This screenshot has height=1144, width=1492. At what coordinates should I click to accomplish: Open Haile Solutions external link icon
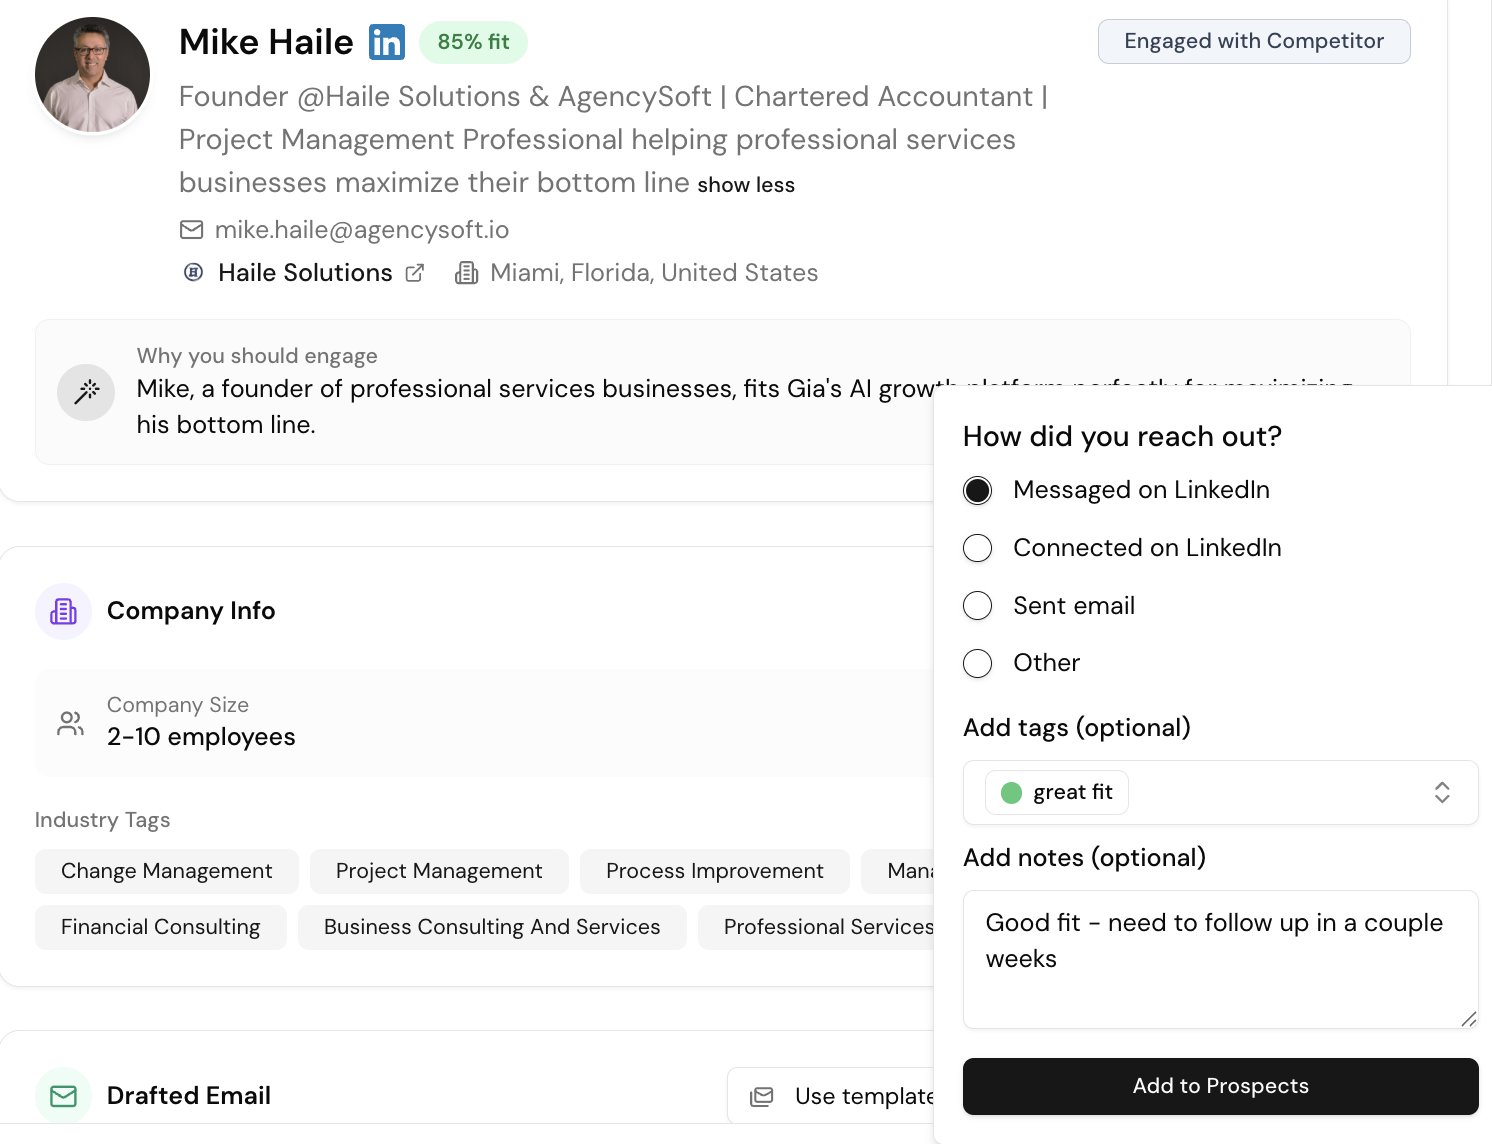coord(415,273)
